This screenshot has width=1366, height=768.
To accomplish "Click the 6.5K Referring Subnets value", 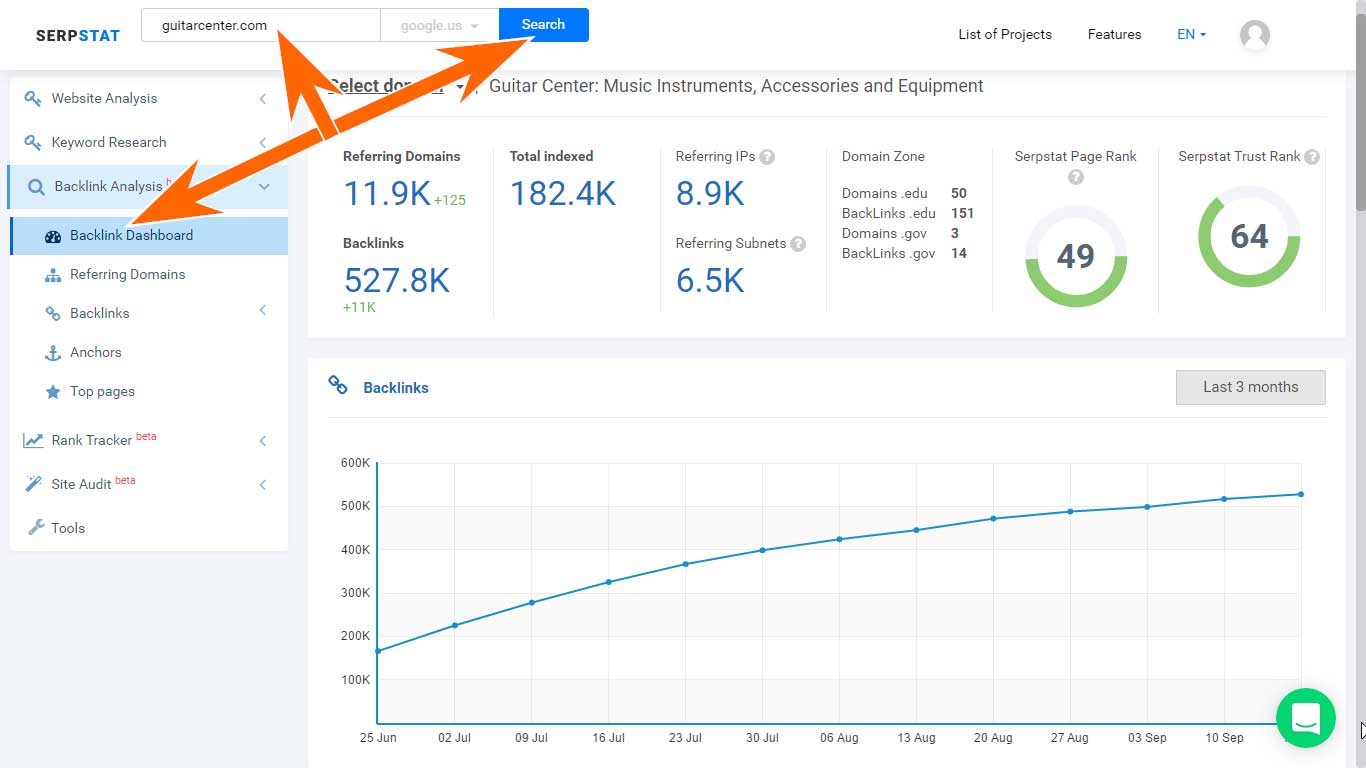I will click(710, 280).
